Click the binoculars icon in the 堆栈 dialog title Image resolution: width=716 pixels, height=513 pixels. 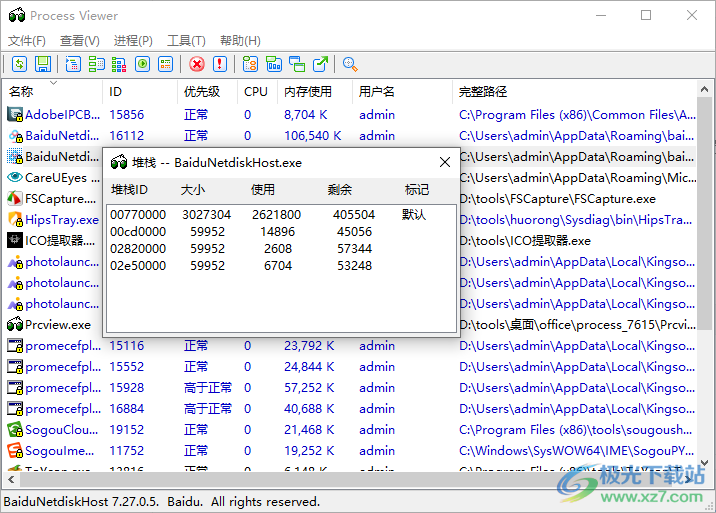(119, 163)
